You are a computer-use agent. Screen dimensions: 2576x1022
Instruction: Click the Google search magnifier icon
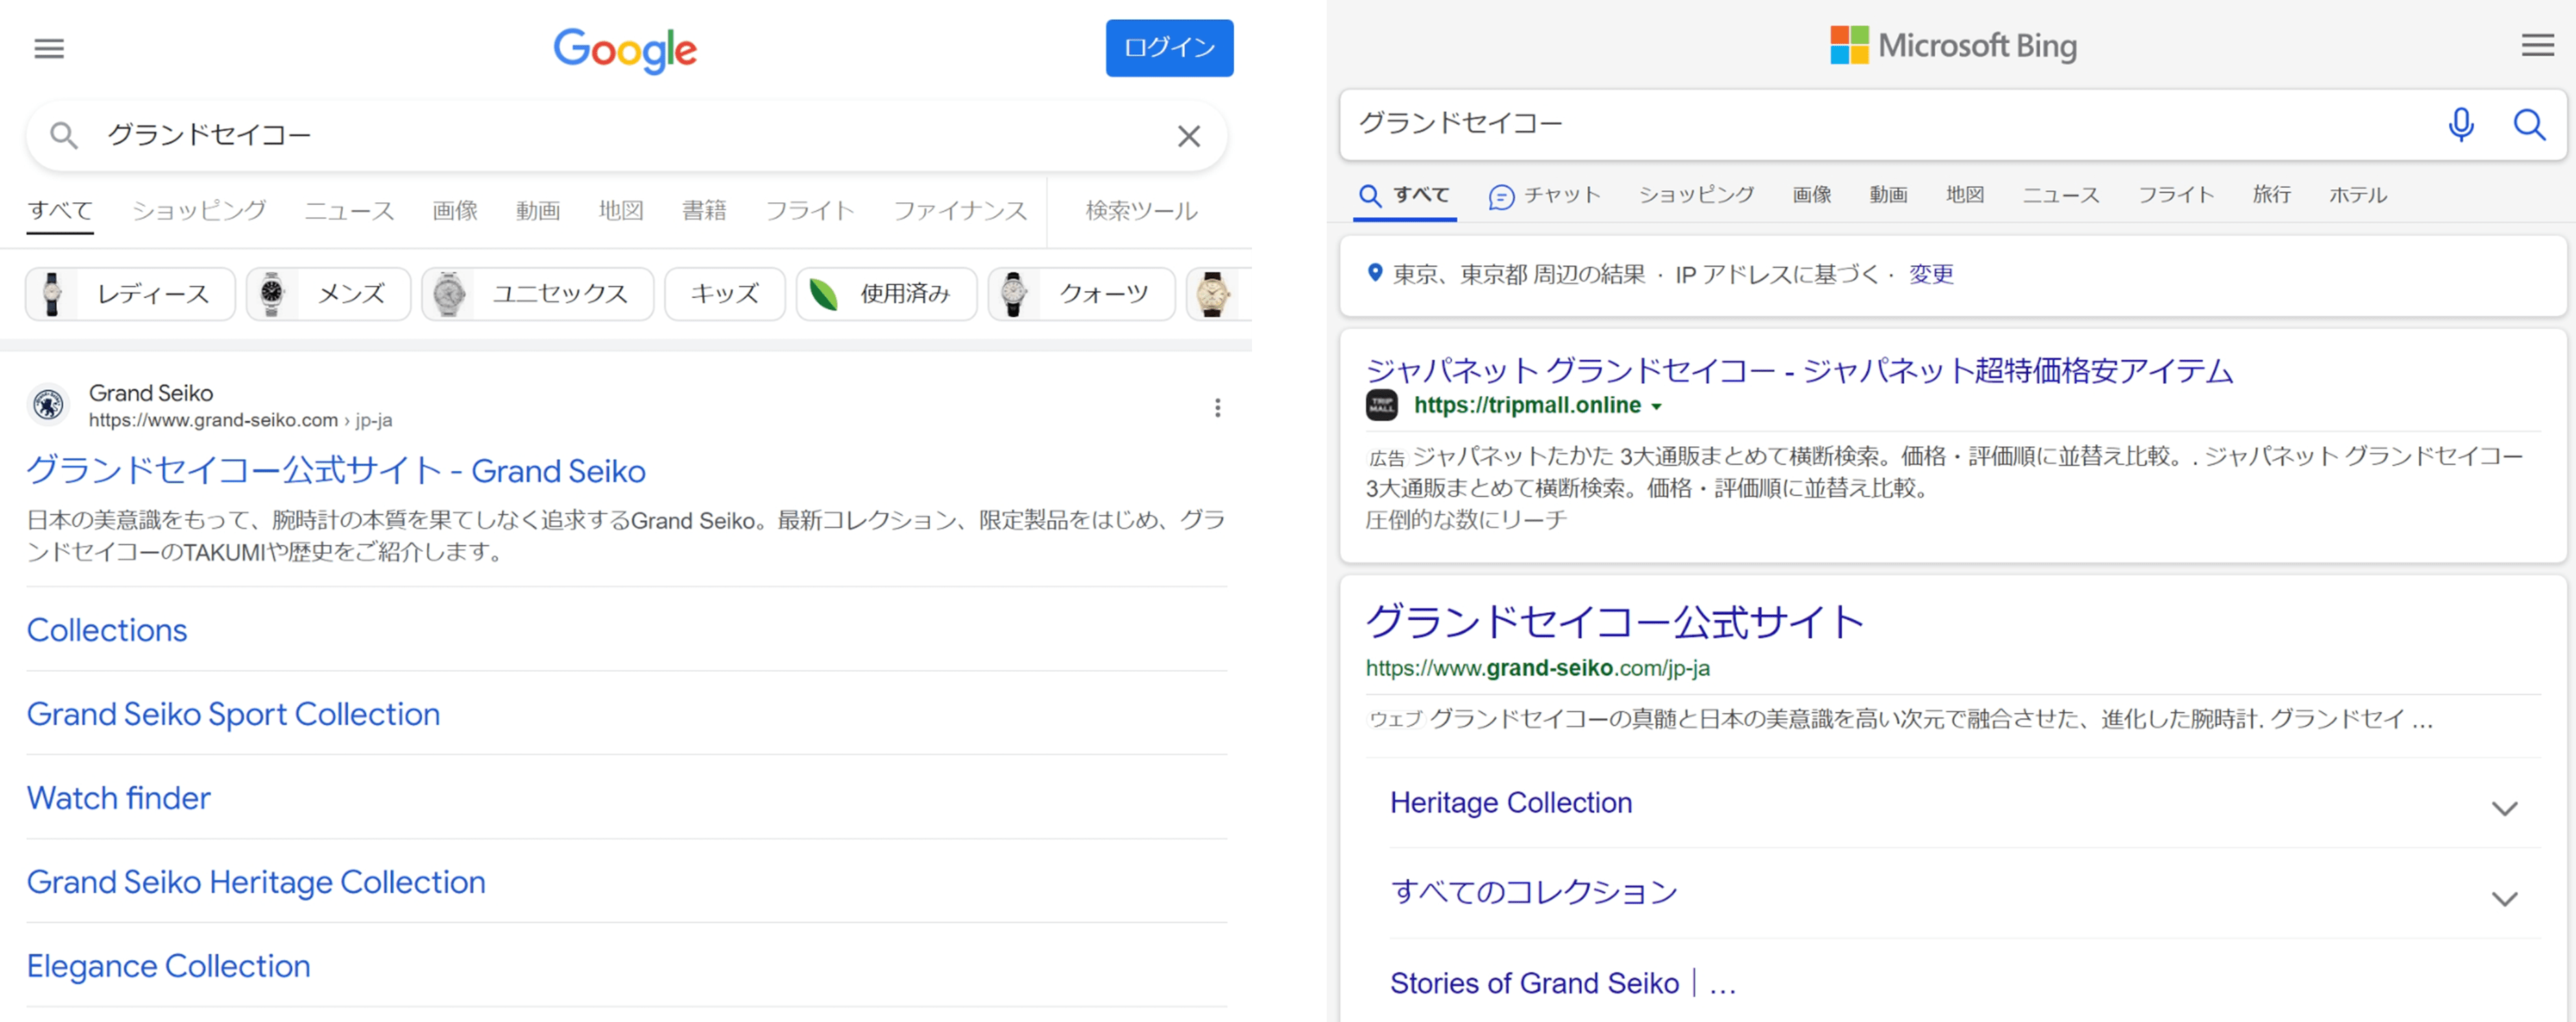pyautogui.click(x=63, y=135)
